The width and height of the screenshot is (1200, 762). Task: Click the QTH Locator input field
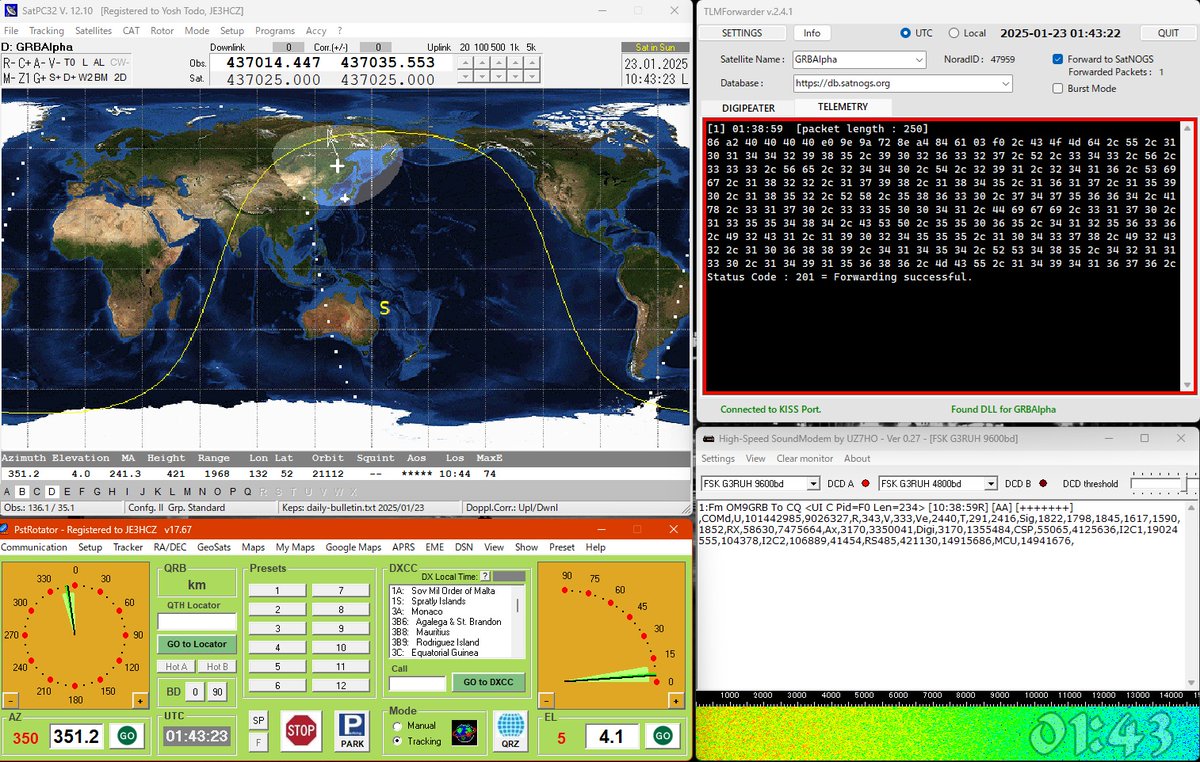[x=197, y=622]
